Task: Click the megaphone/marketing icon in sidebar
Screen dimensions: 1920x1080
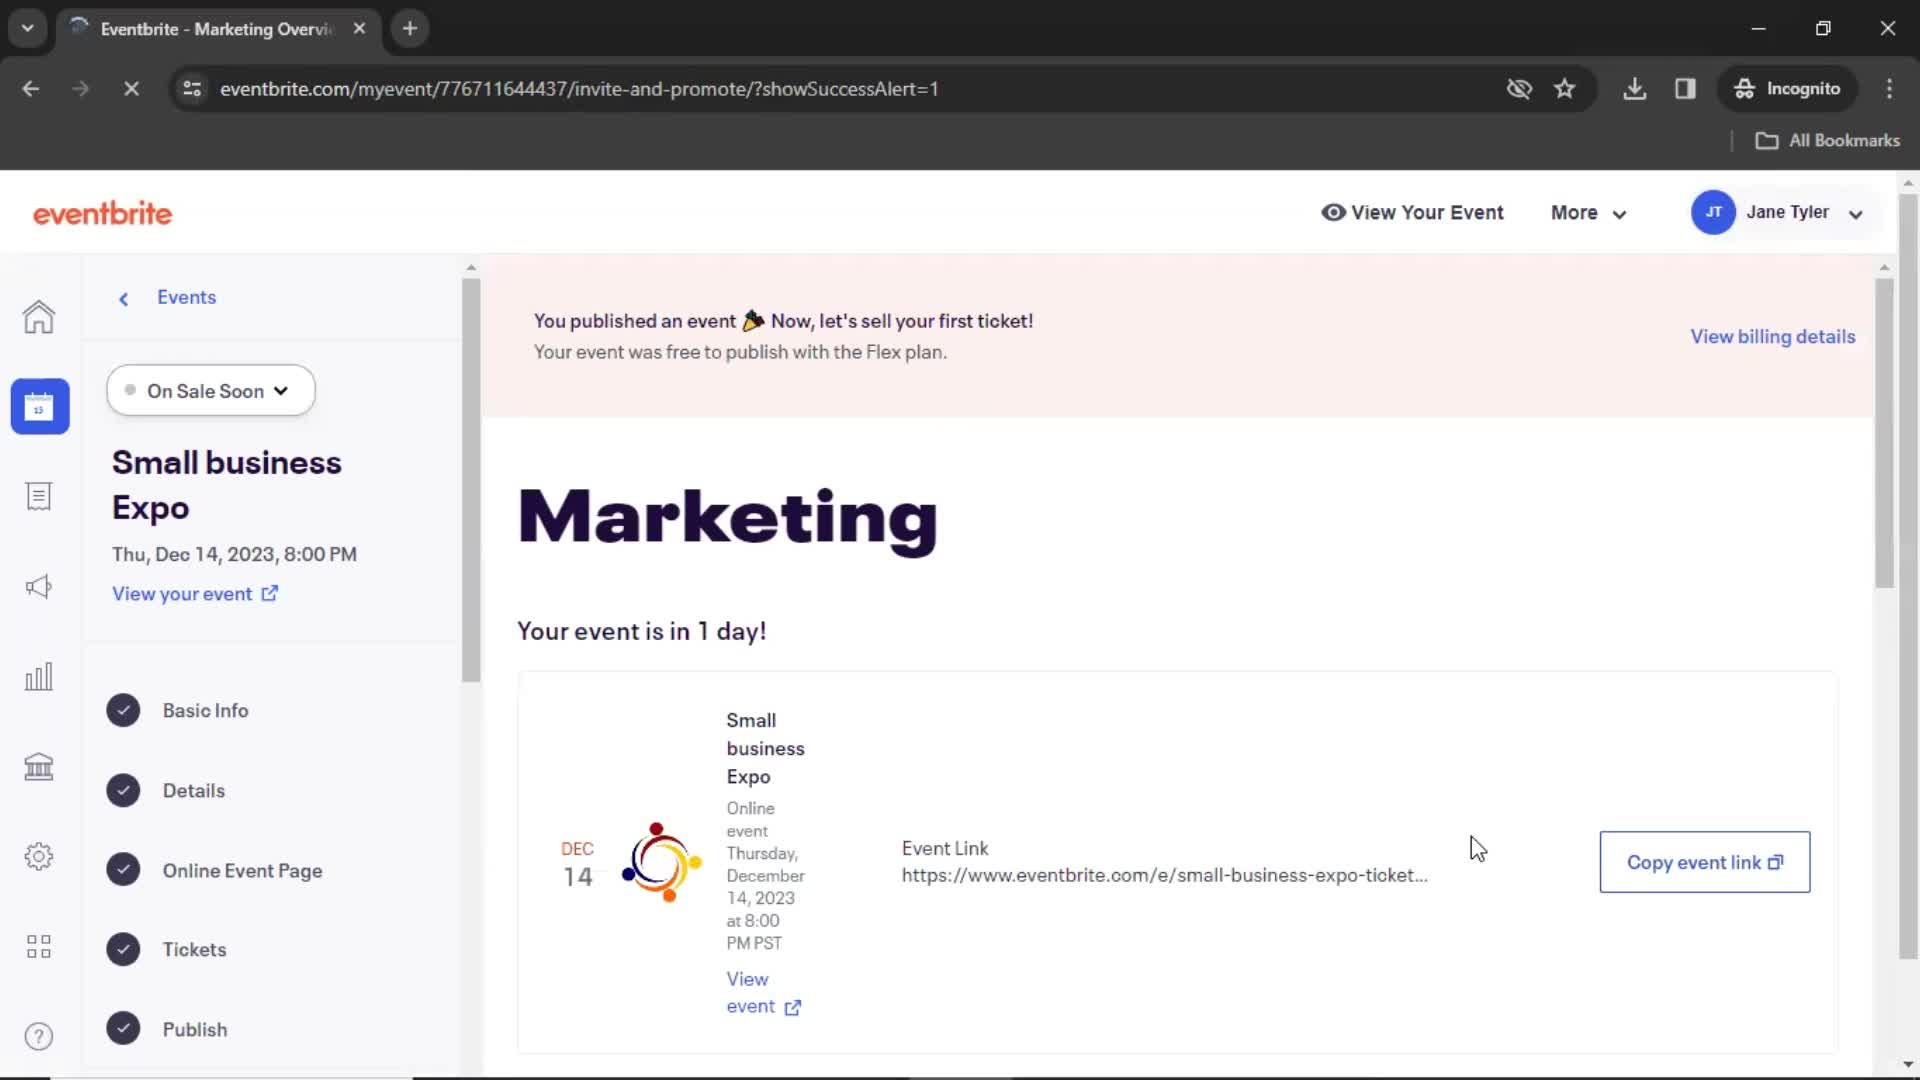Action: coord(38,587)
